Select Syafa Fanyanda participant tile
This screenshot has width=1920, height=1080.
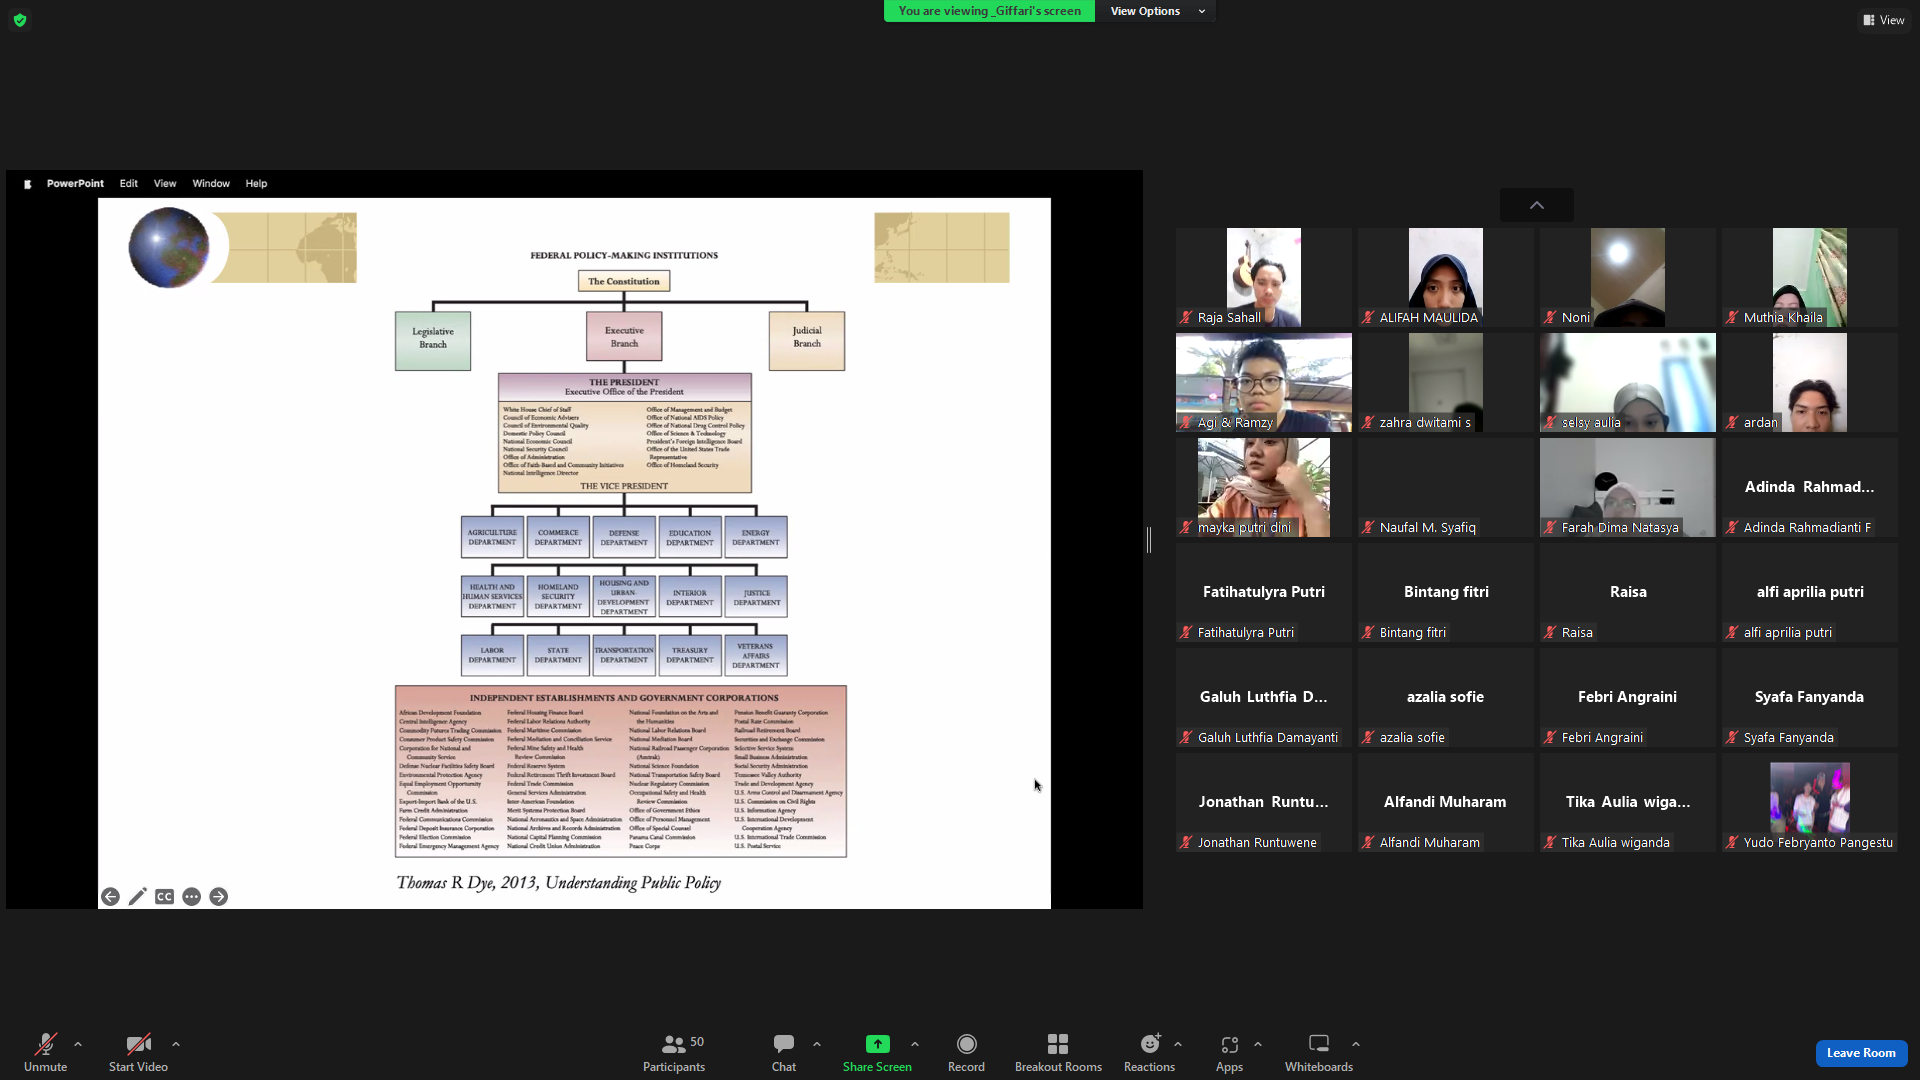tap(1810, 698)
